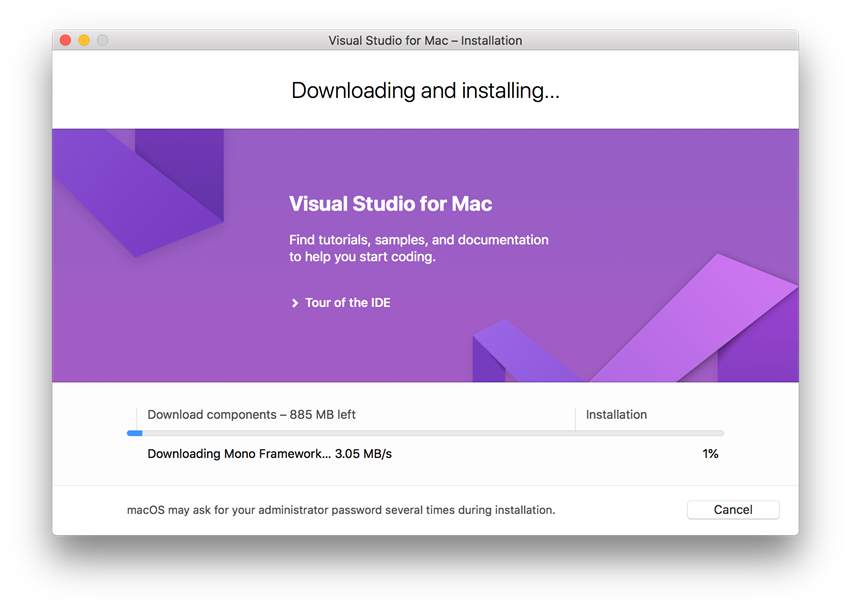Click the blue filled portion of the progress bar
This screenshot has width=851, height=610.
click(x=135, y=433)
